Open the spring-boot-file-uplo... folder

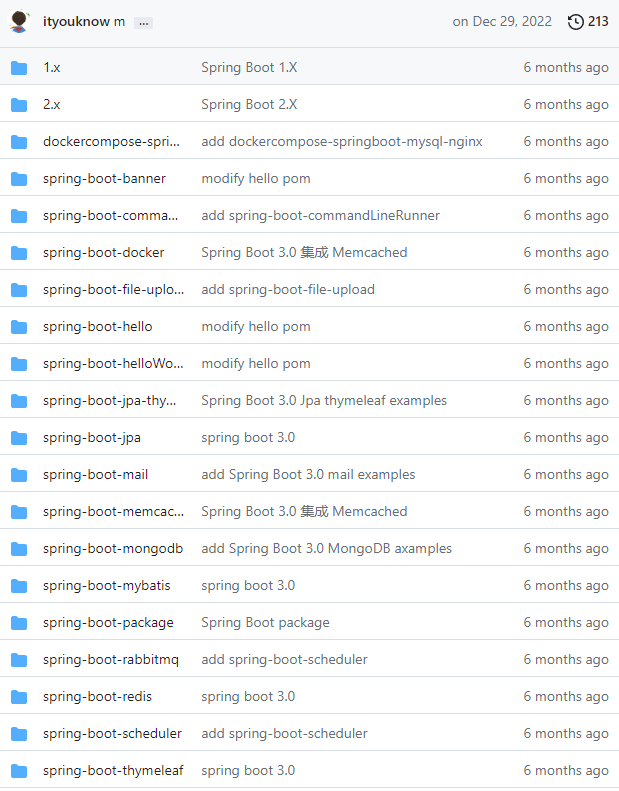[x=114, y=290]
